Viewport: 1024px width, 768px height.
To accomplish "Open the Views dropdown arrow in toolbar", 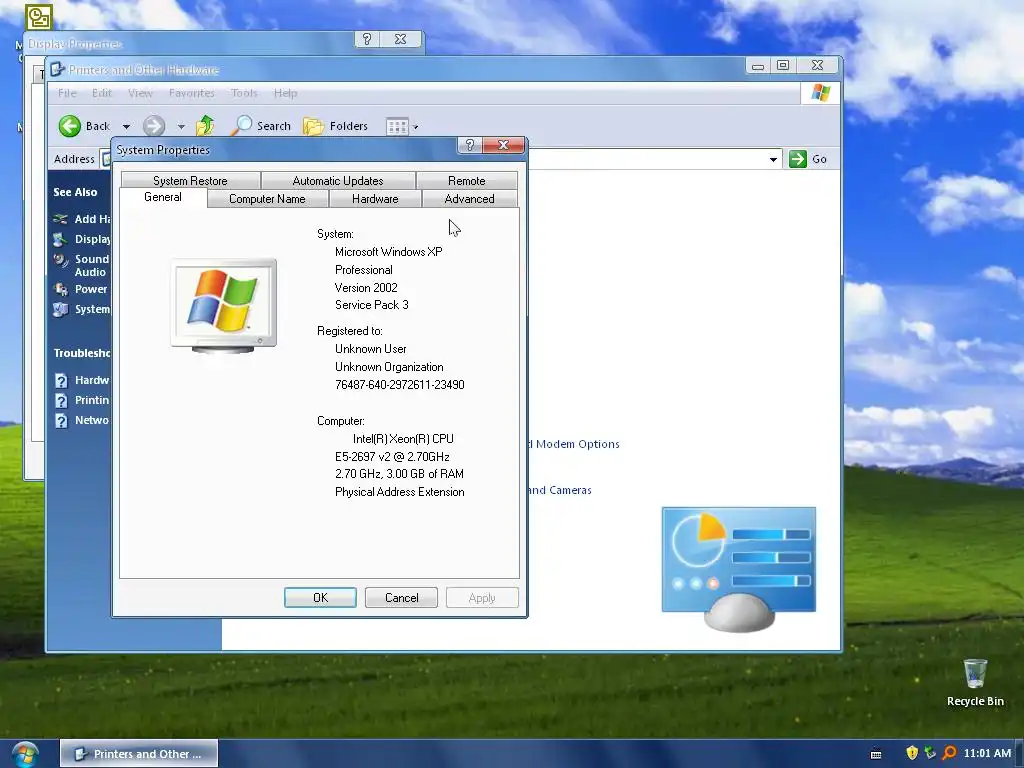I will point(415,127).
